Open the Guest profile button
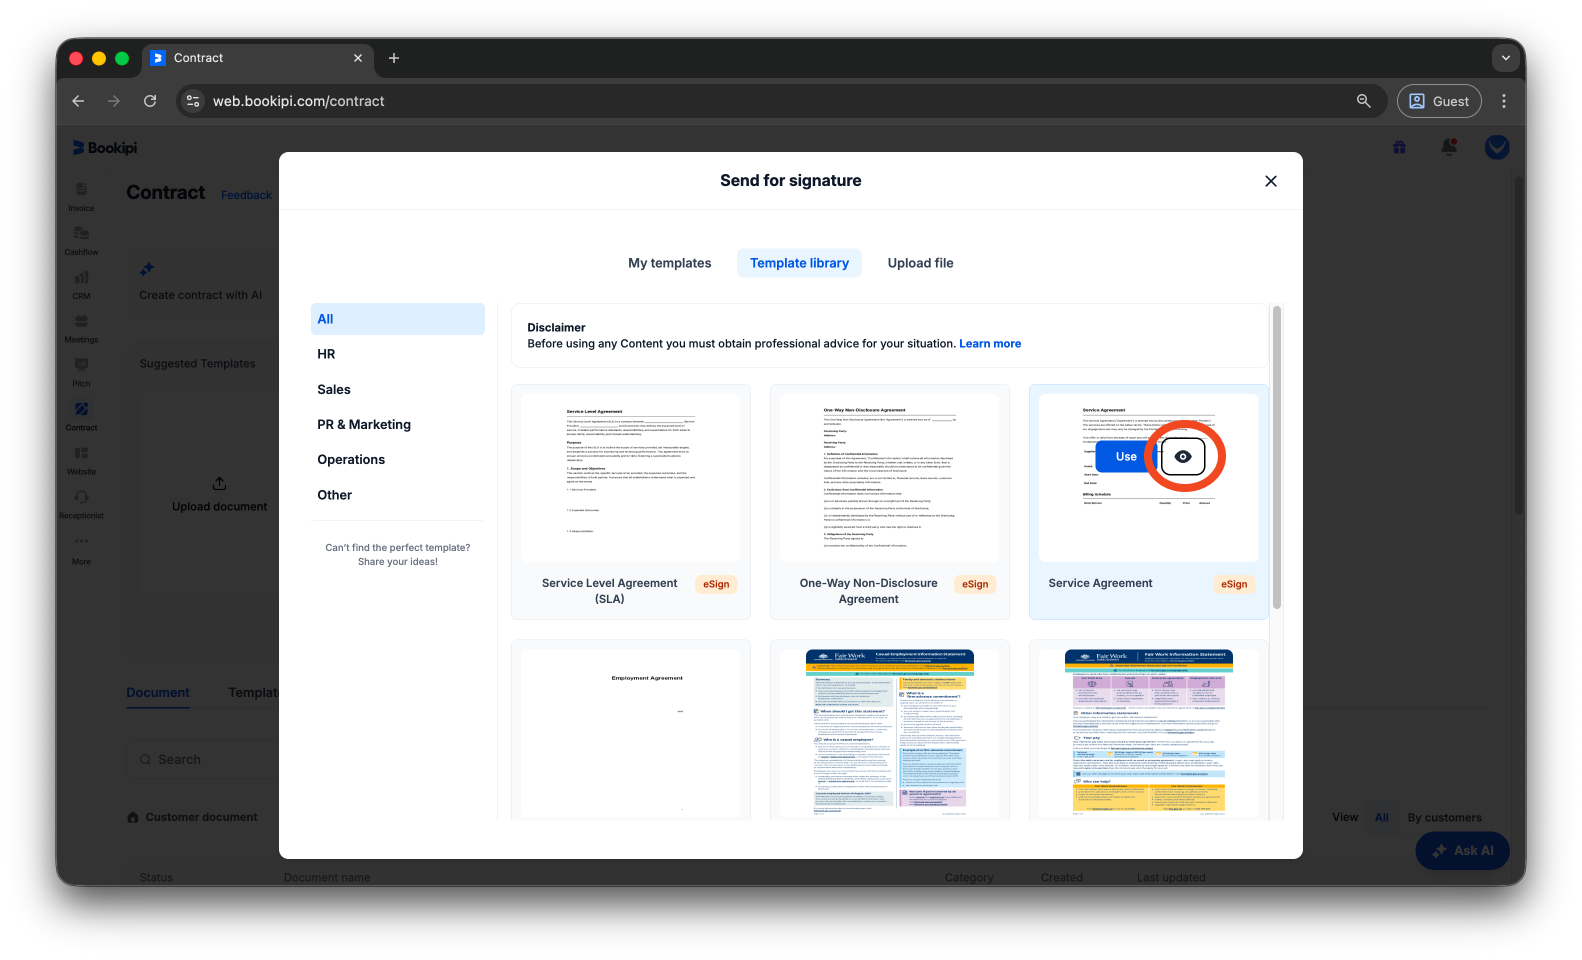 click(x=1439, y=101)
